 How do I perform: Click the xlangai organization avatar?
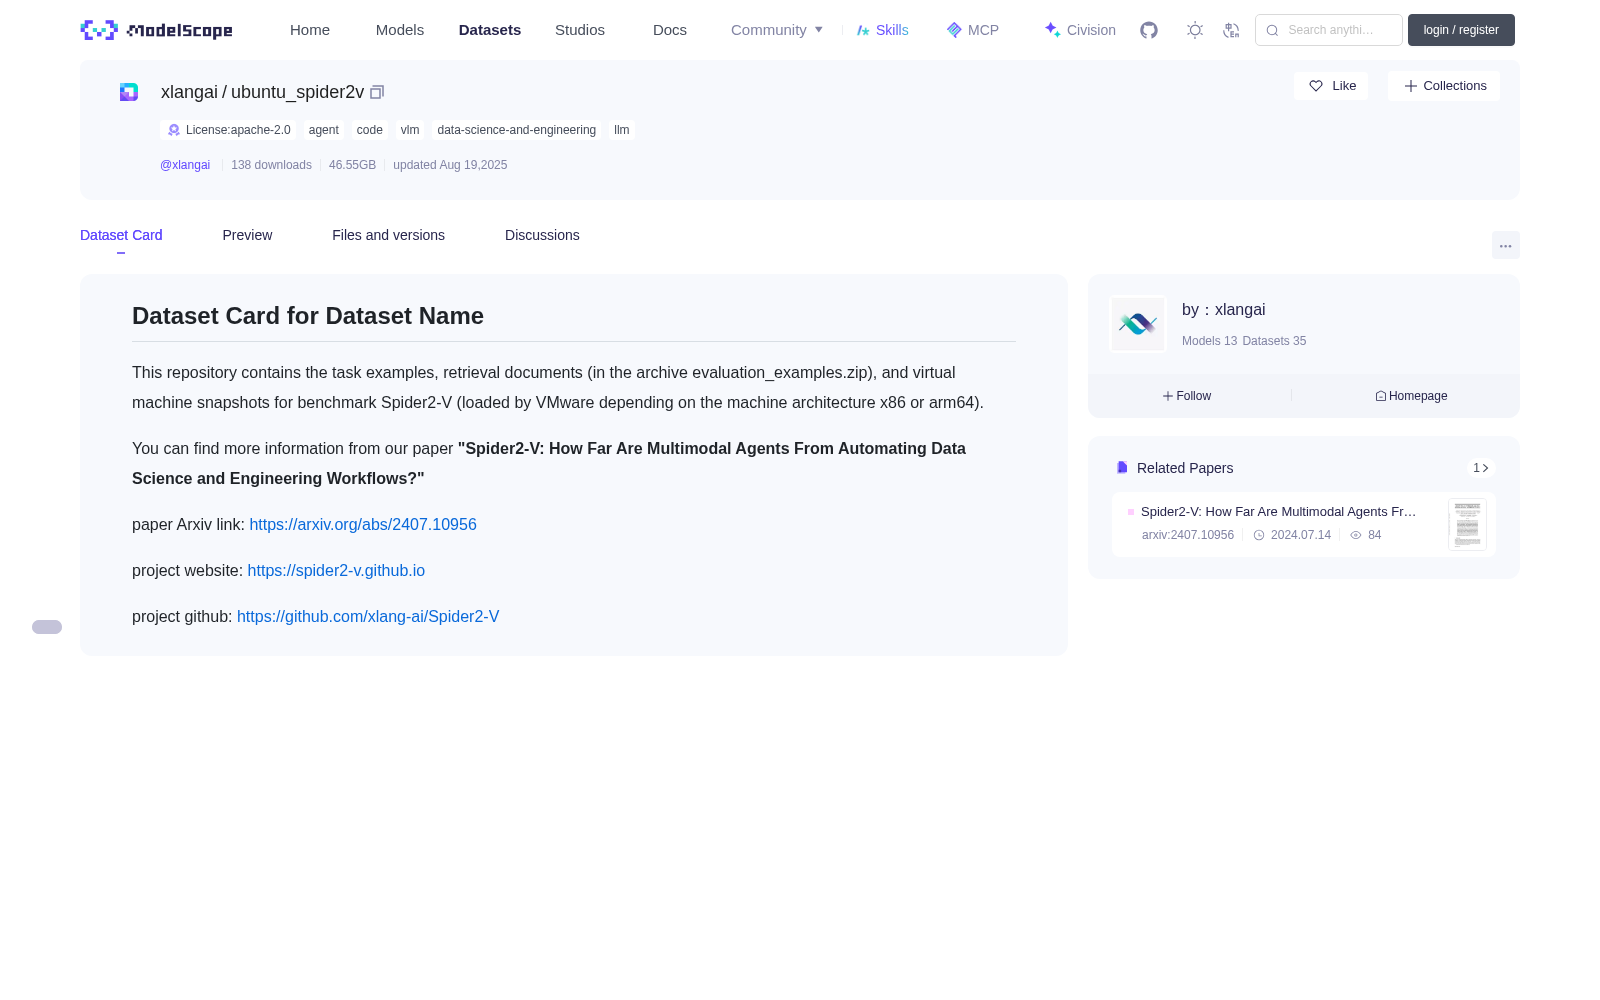click(1138, 324)
